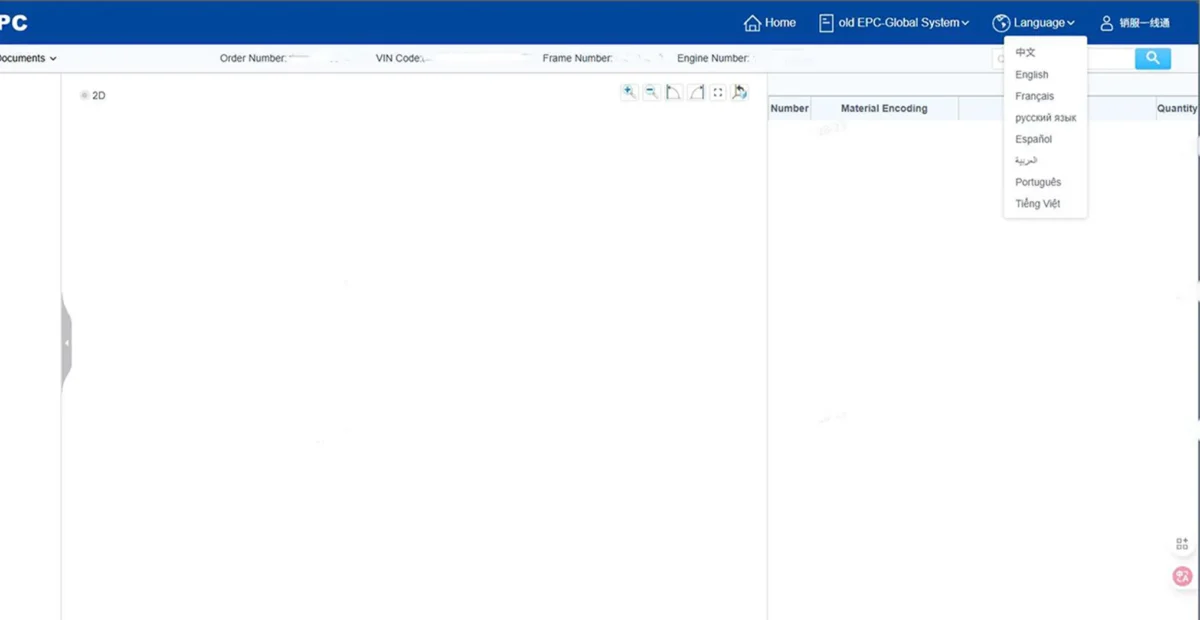
Task: Click the zoom out magnifier icon
Action: [x=651, y=92]
